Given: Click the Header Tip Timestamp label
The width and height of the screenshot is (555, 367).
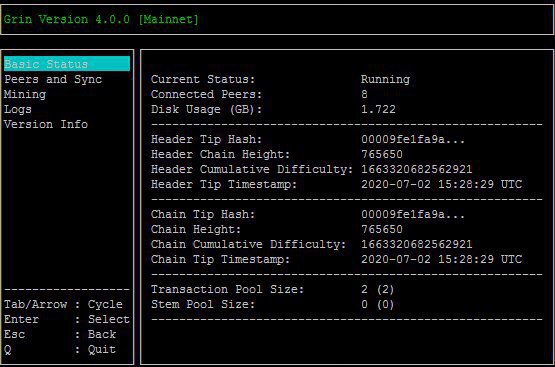Looking at the screenshot, I should (x=224, y=184).
